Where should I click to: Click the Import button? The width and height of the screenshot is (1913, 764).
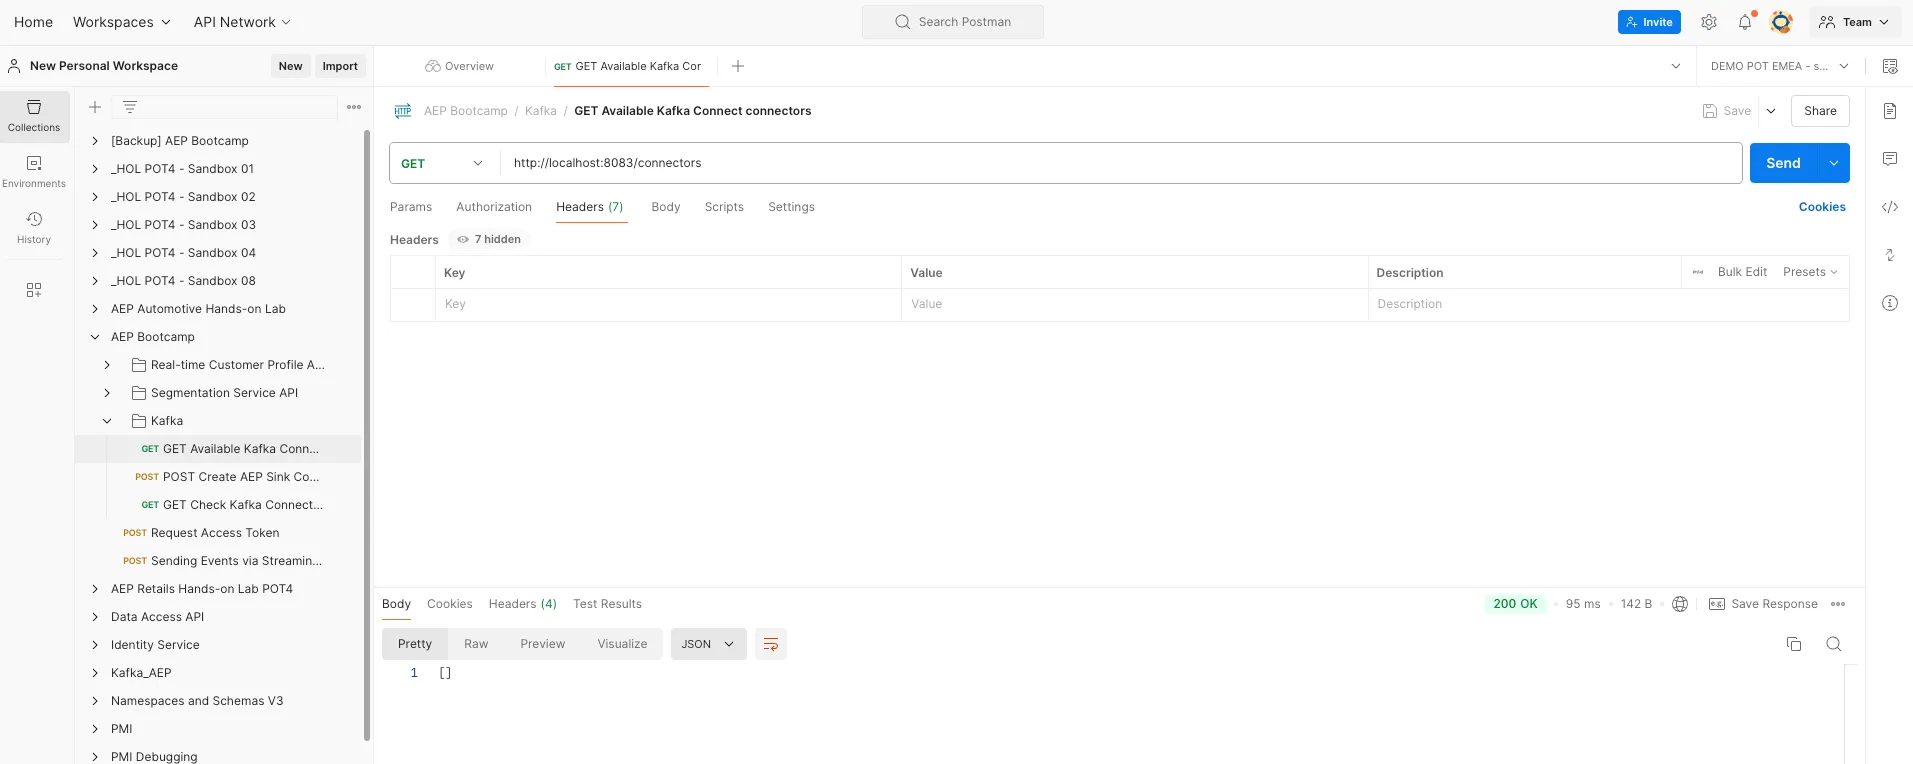pyautogui.click(x=340, y=66)
